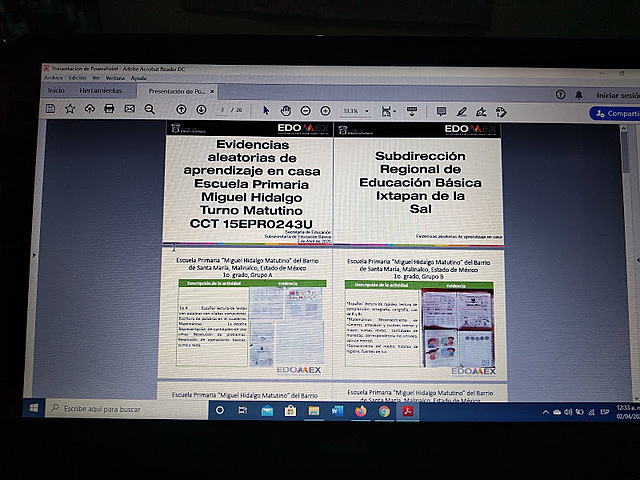Open Cortana circle icon in taskbar
This screenshot has height=480, width=640.
pos(220,410)
